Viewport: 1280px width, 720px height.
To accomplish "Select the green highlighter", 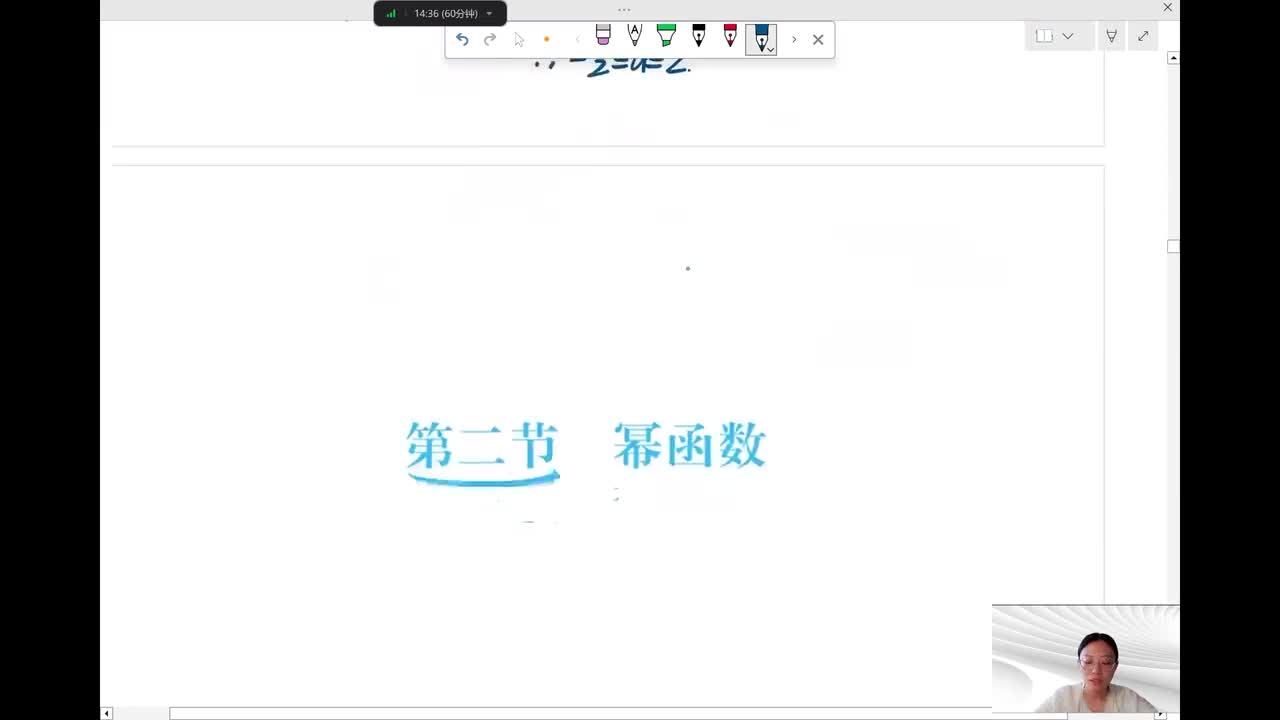I will point(666,36).
